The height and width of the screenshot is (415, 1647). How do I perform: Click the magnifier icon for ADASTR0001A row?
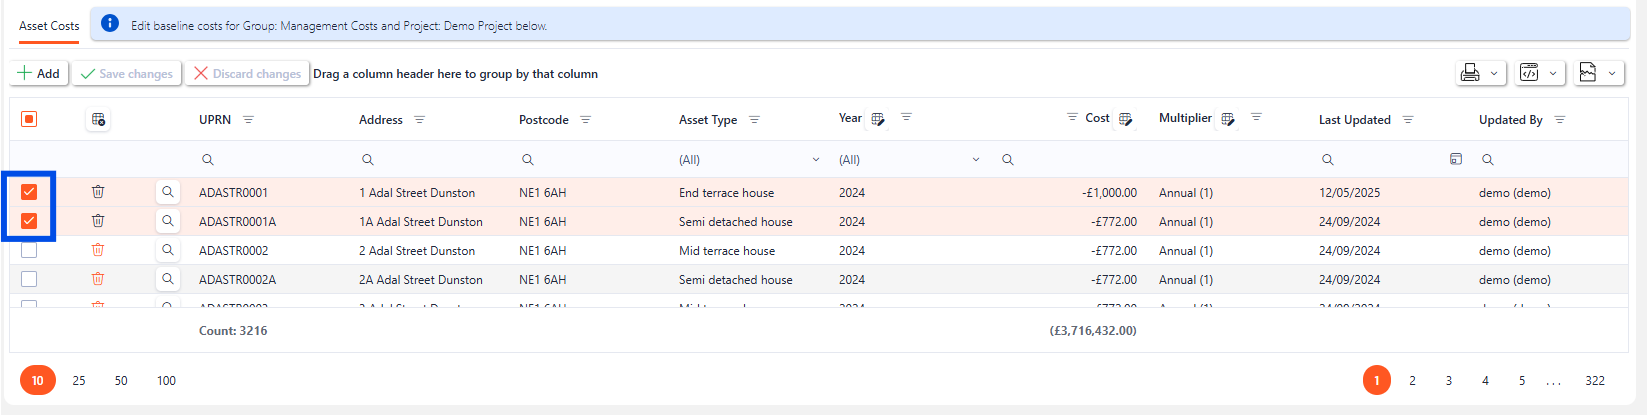click(168, 221)
